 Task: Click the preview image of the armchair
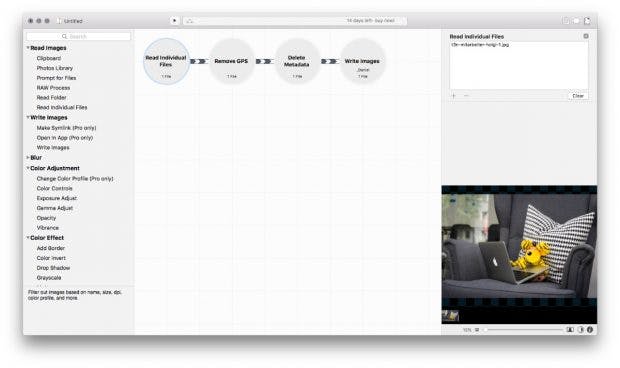pyautogui.click(x=519, y=246)
